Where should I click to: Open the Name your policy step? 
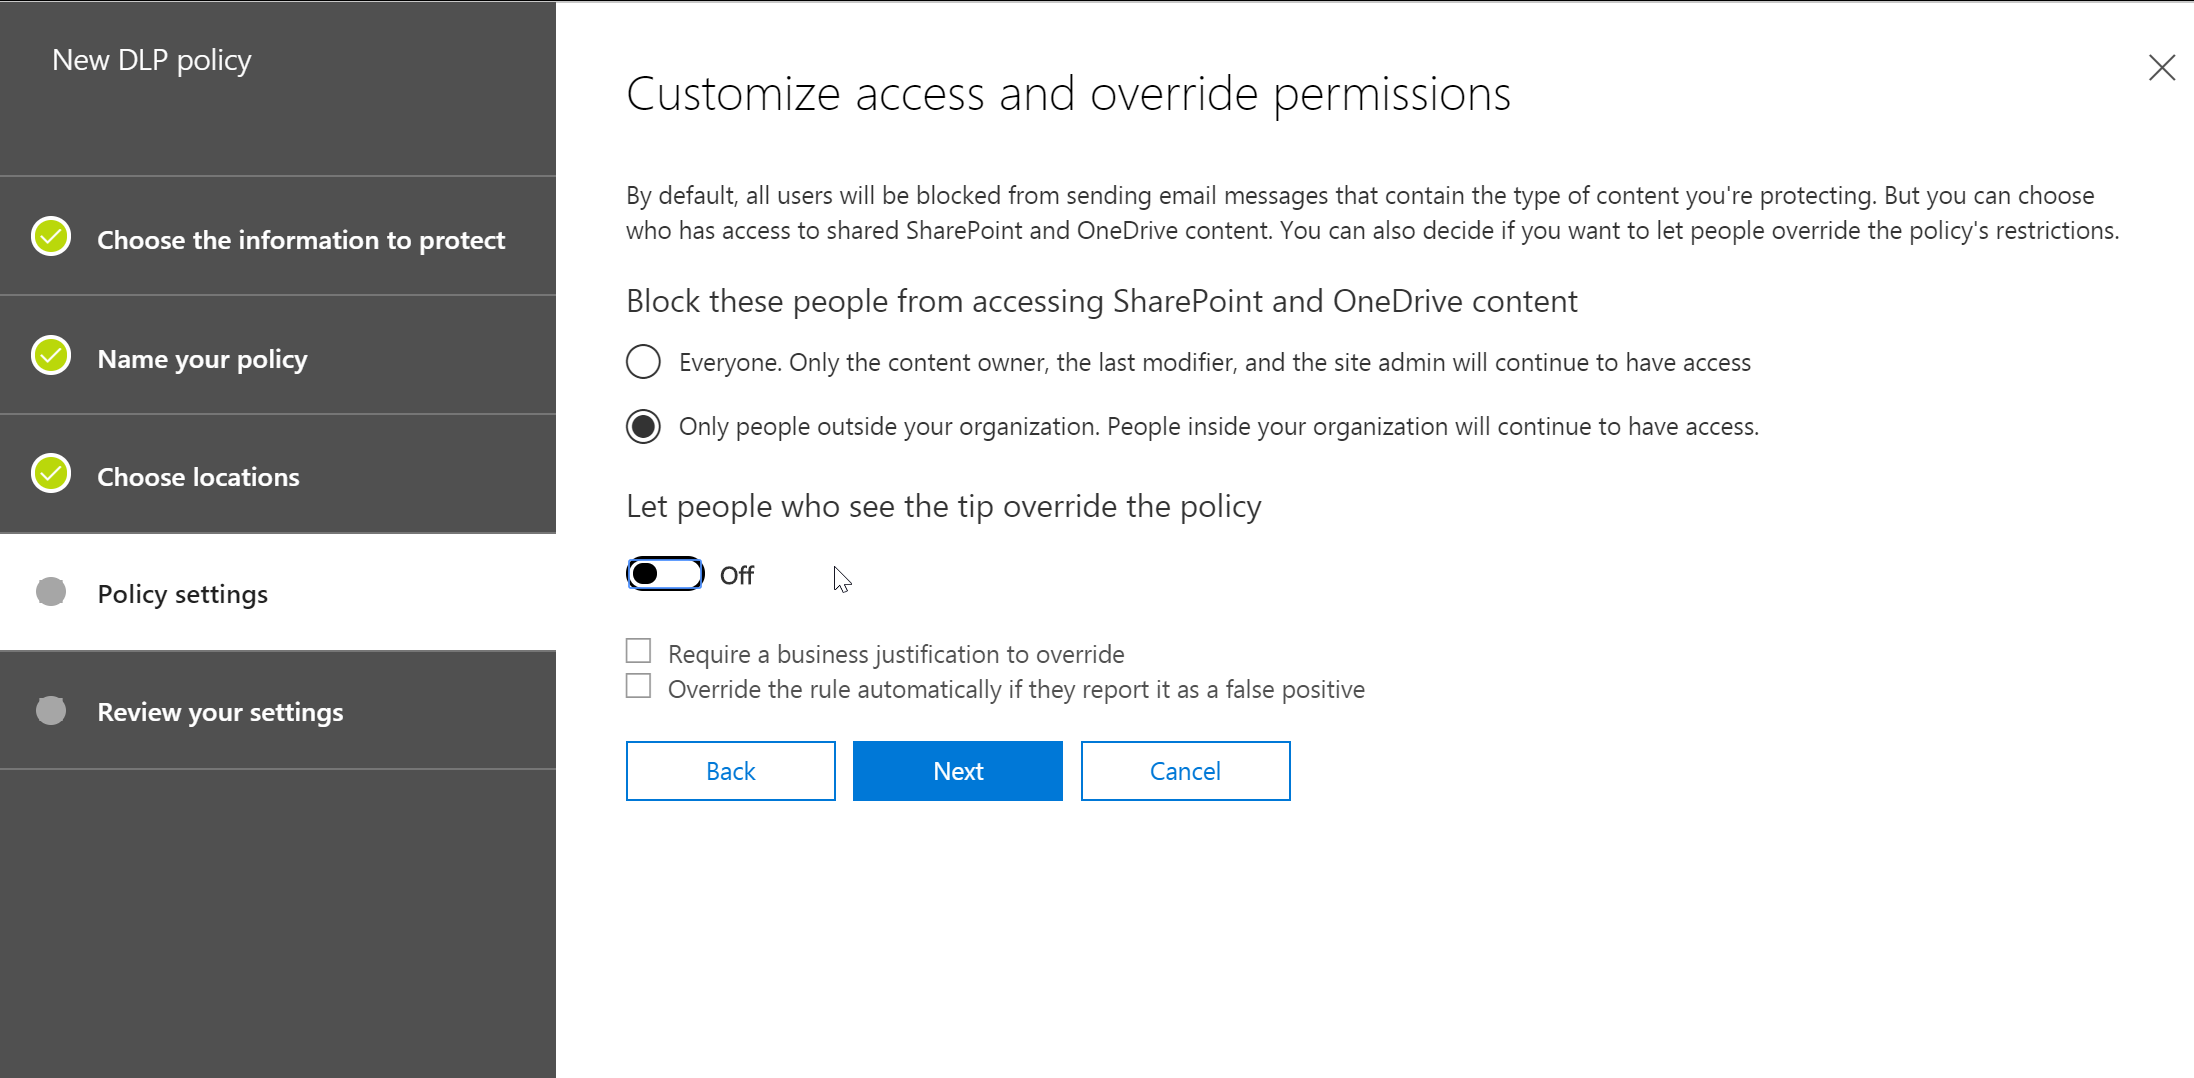point(202,359)
